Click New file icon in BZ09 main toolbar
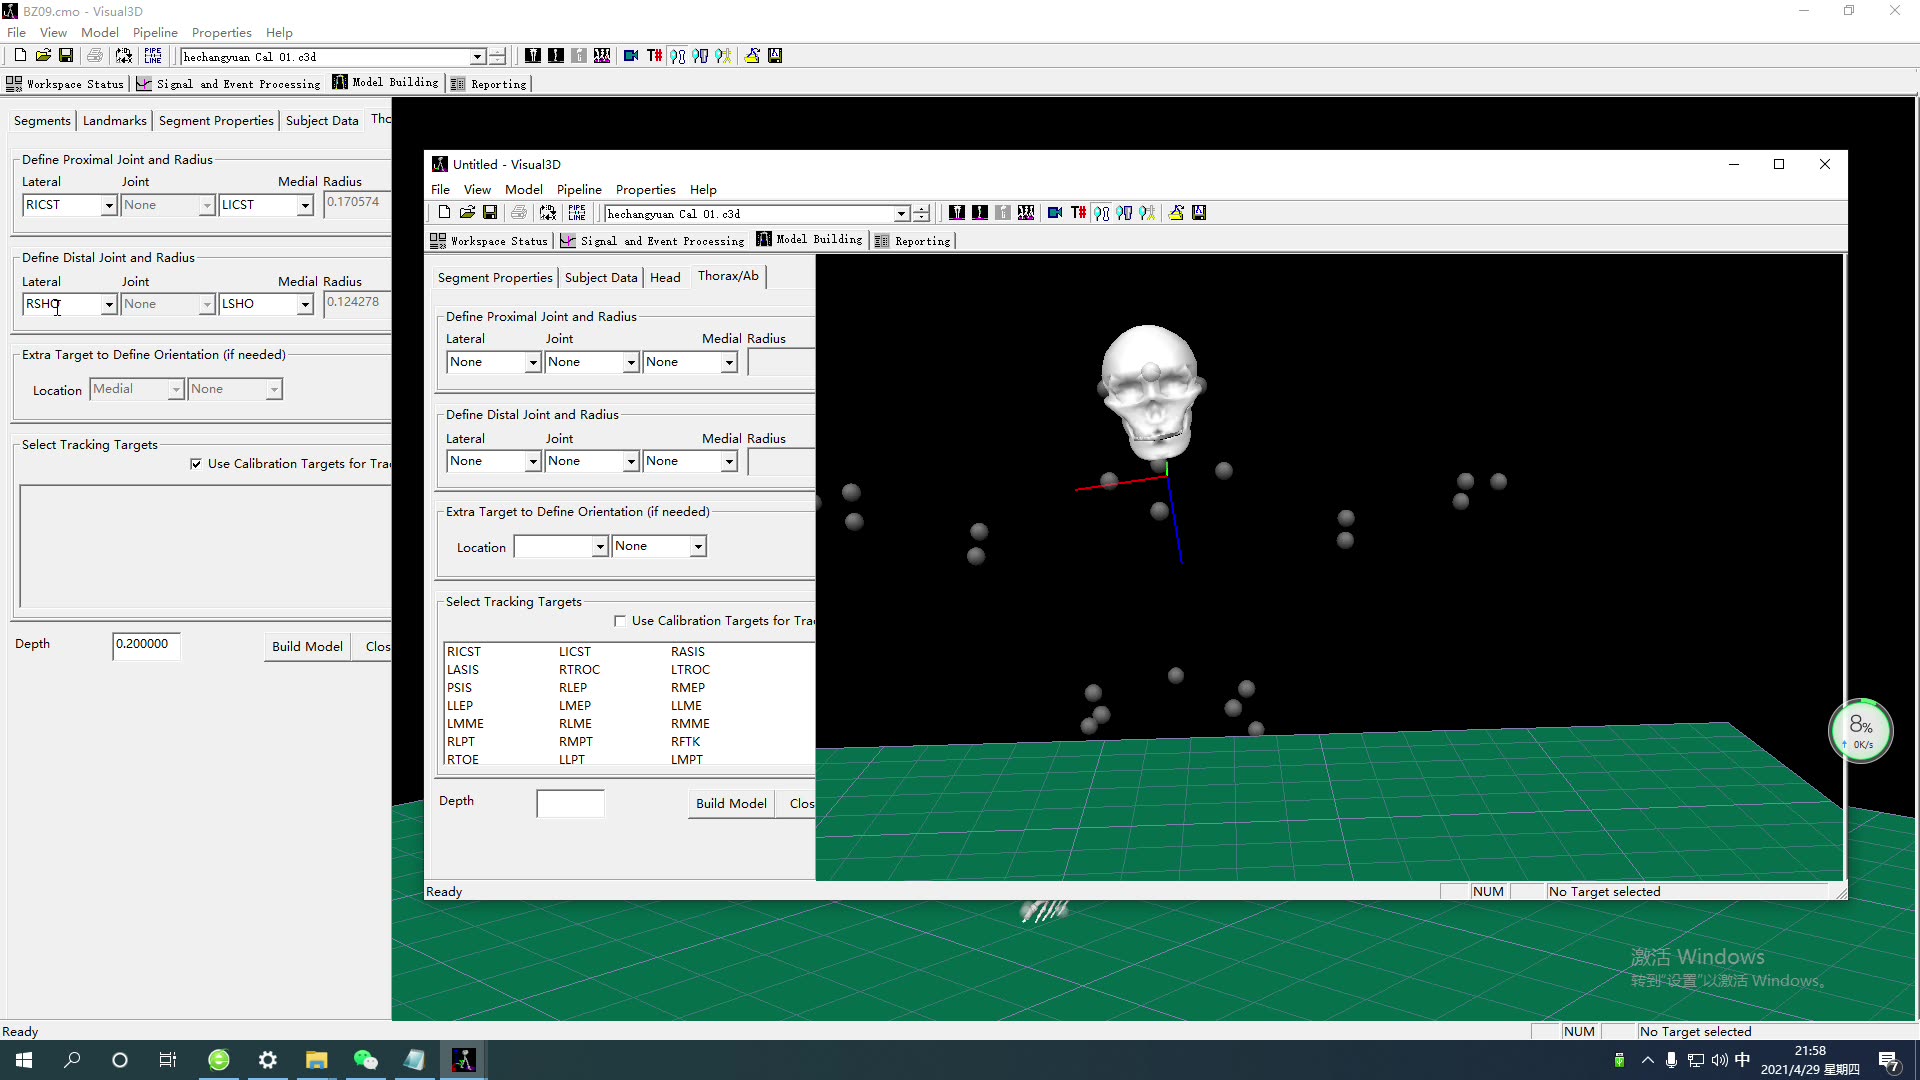1920x1080 pixels. (x=20, y=56)
